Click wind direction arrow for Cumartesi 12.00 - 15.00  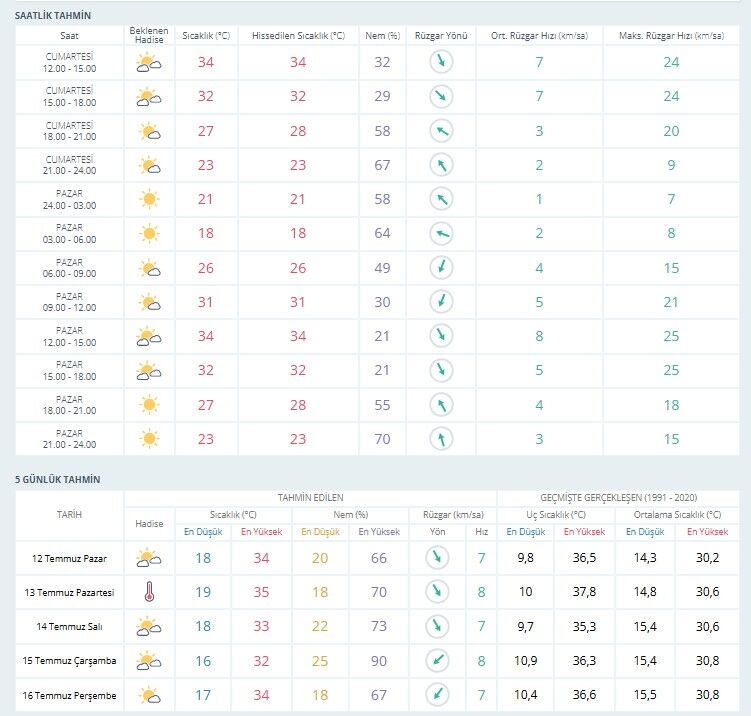coord(441,62)
